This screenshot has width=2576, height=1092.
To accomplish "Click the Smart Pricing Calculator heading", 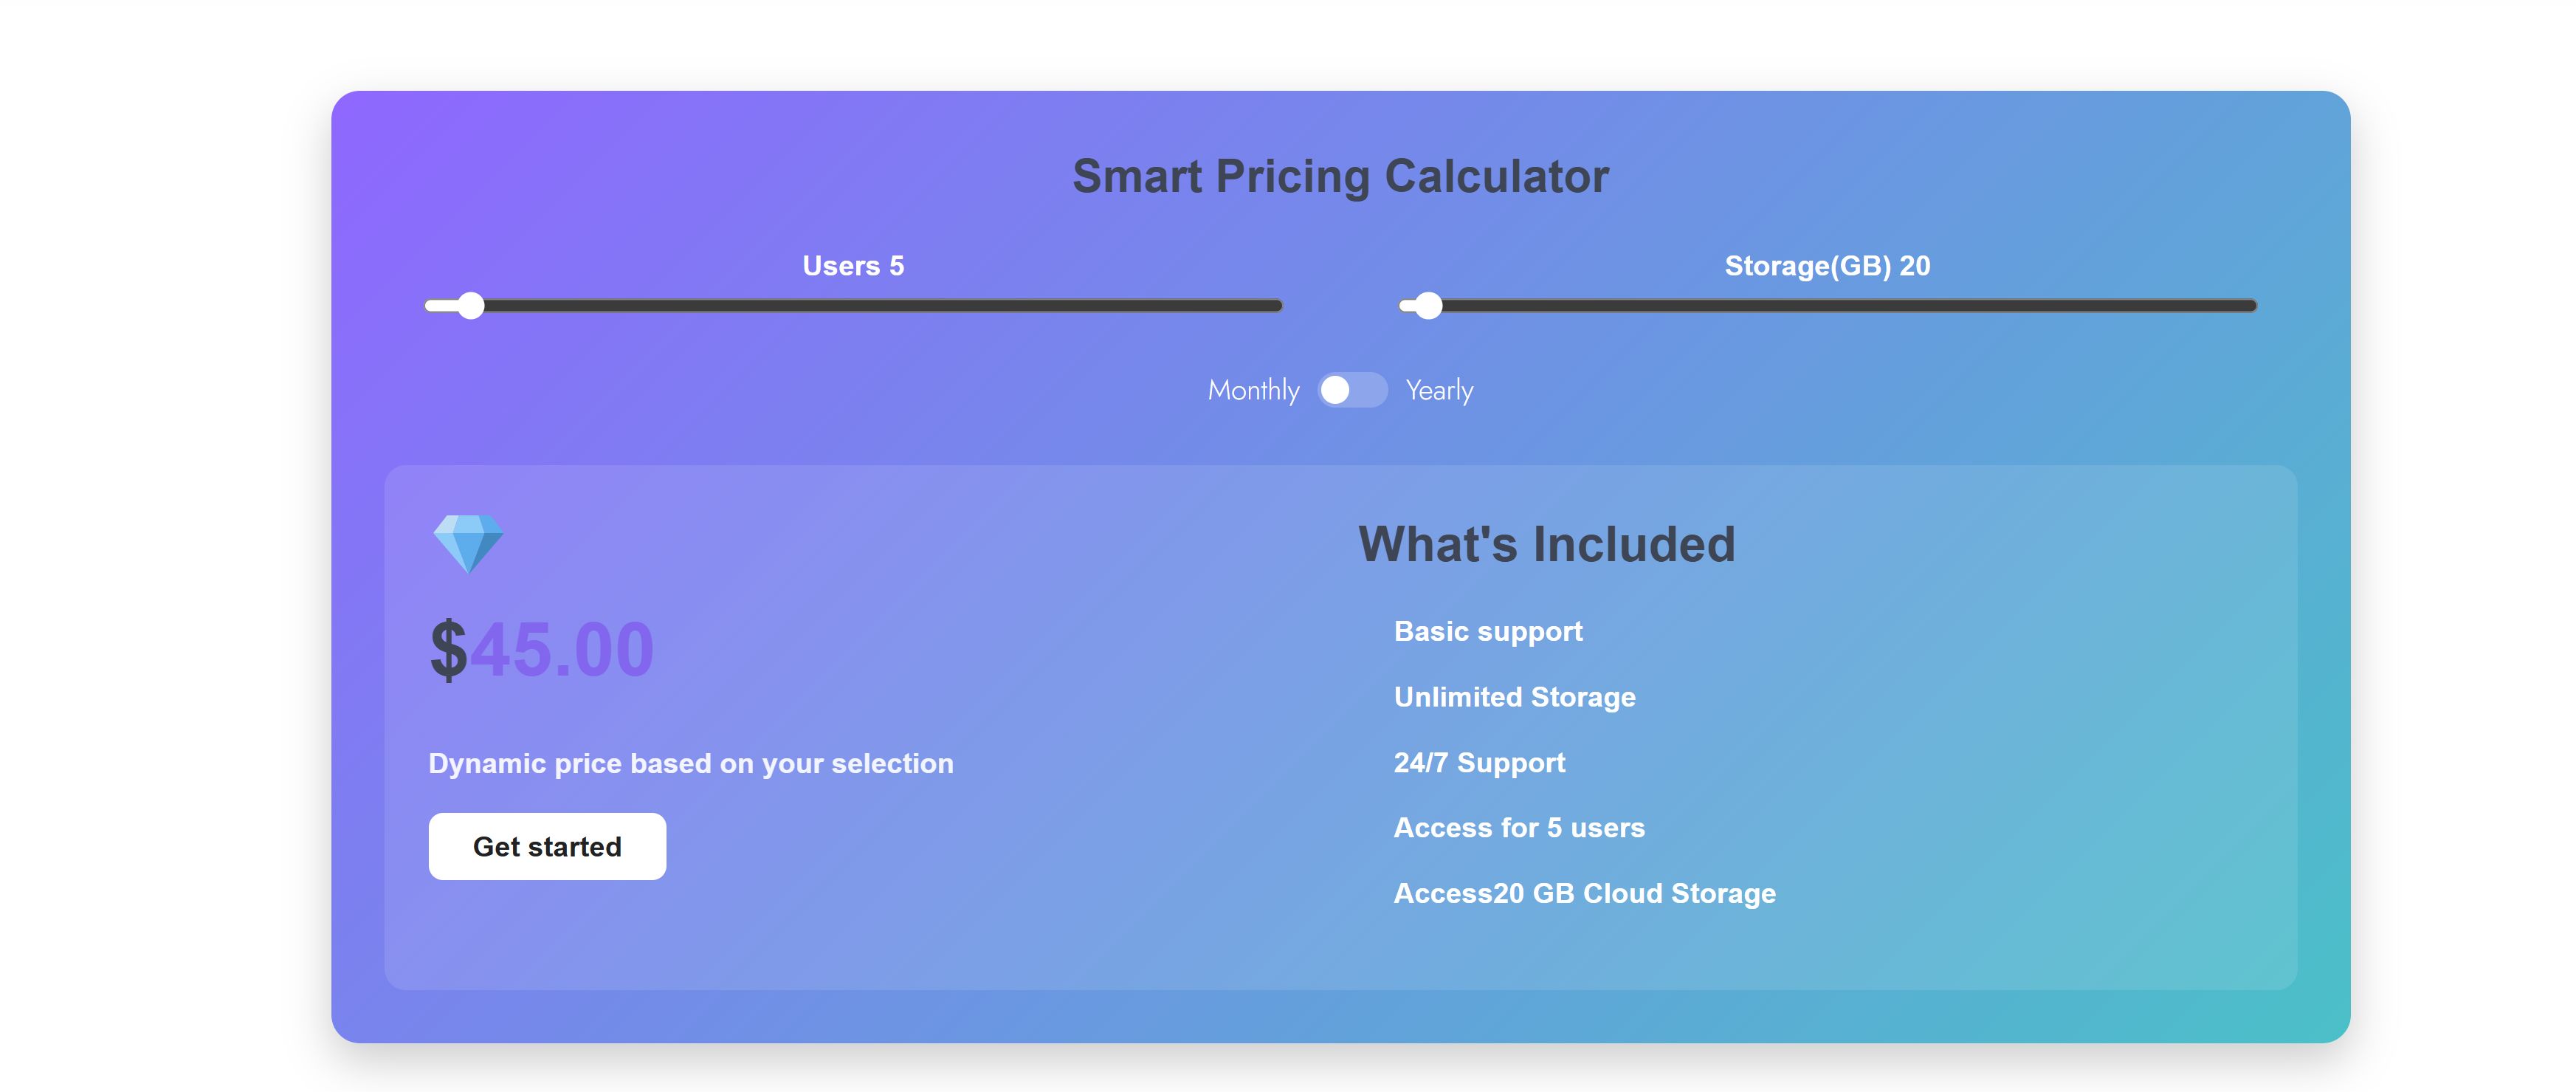I will pyautogui.click(x=1340, y=177).
